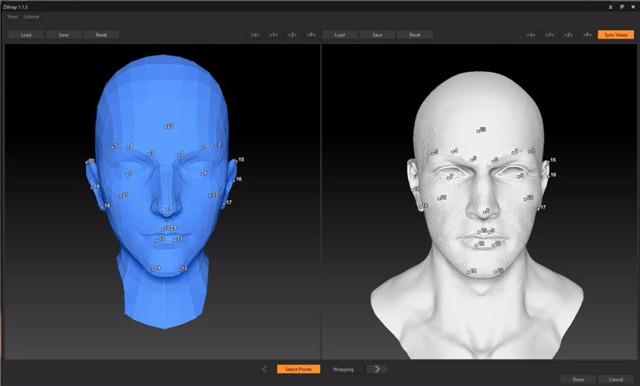Toggle the Sync Views button
Viewport: 640px width, 386px height.
point(616,35)
